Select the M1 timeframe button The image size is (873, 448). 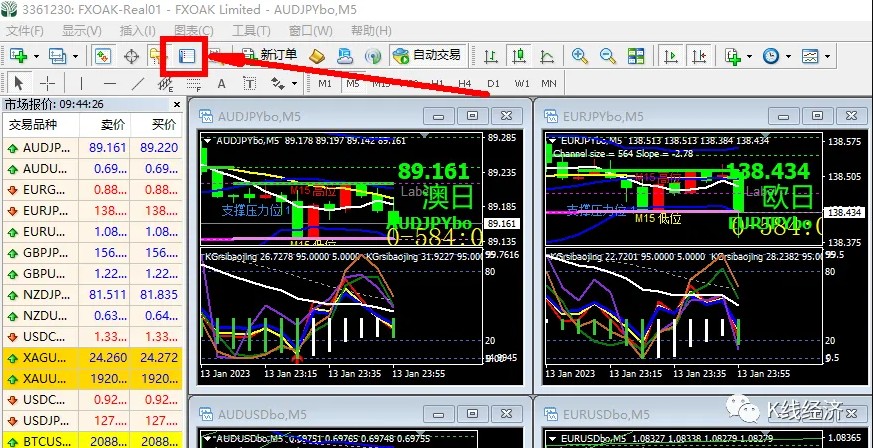tap(325, 83)
